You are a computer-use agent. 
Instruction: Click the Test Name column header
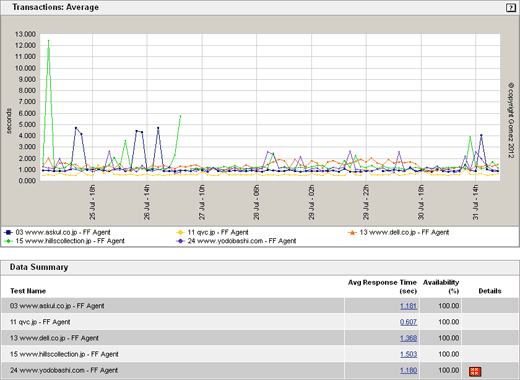point(28,291)
